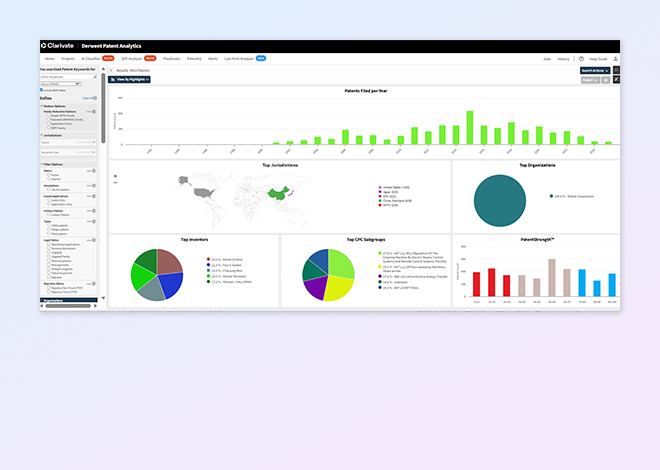
Task: Open the Help Guide link
Action: (x=598, y=59)
